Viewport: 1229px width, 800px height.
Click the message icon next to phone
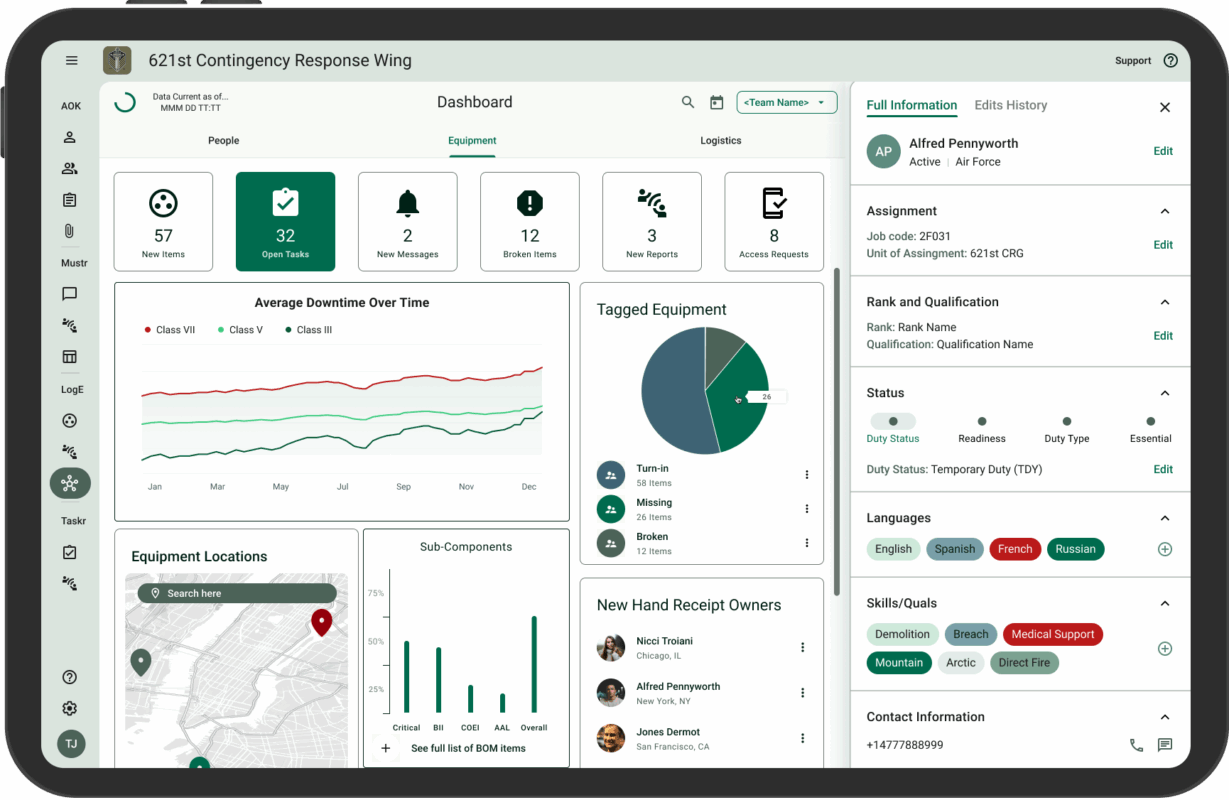click(x=1164, y=745)
